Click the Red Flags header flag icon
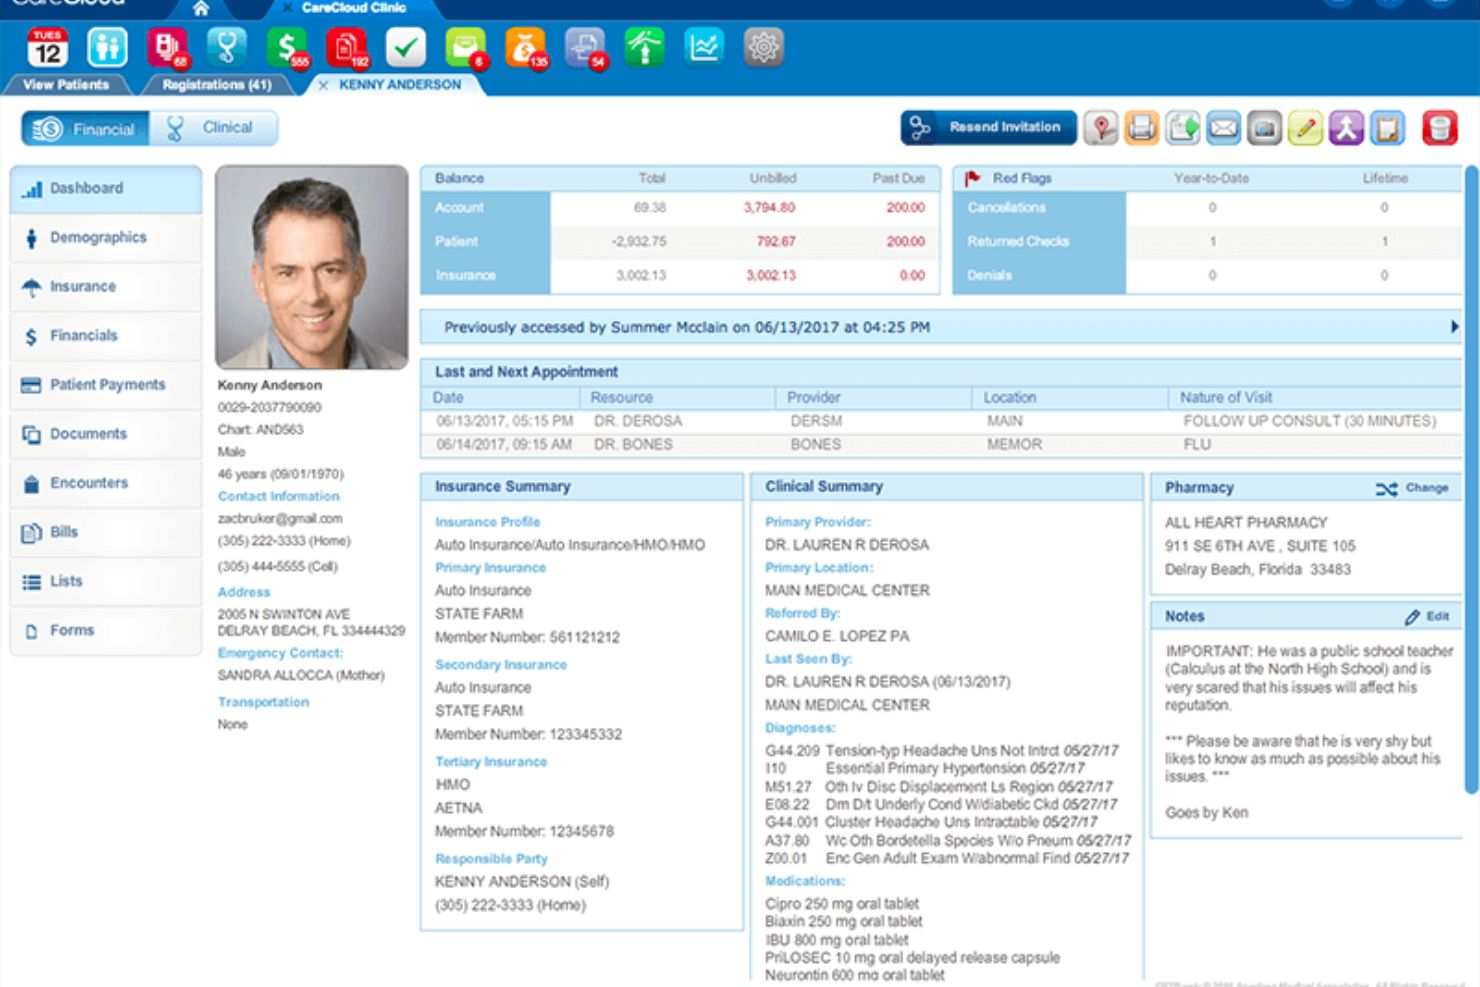 [972, 178]
